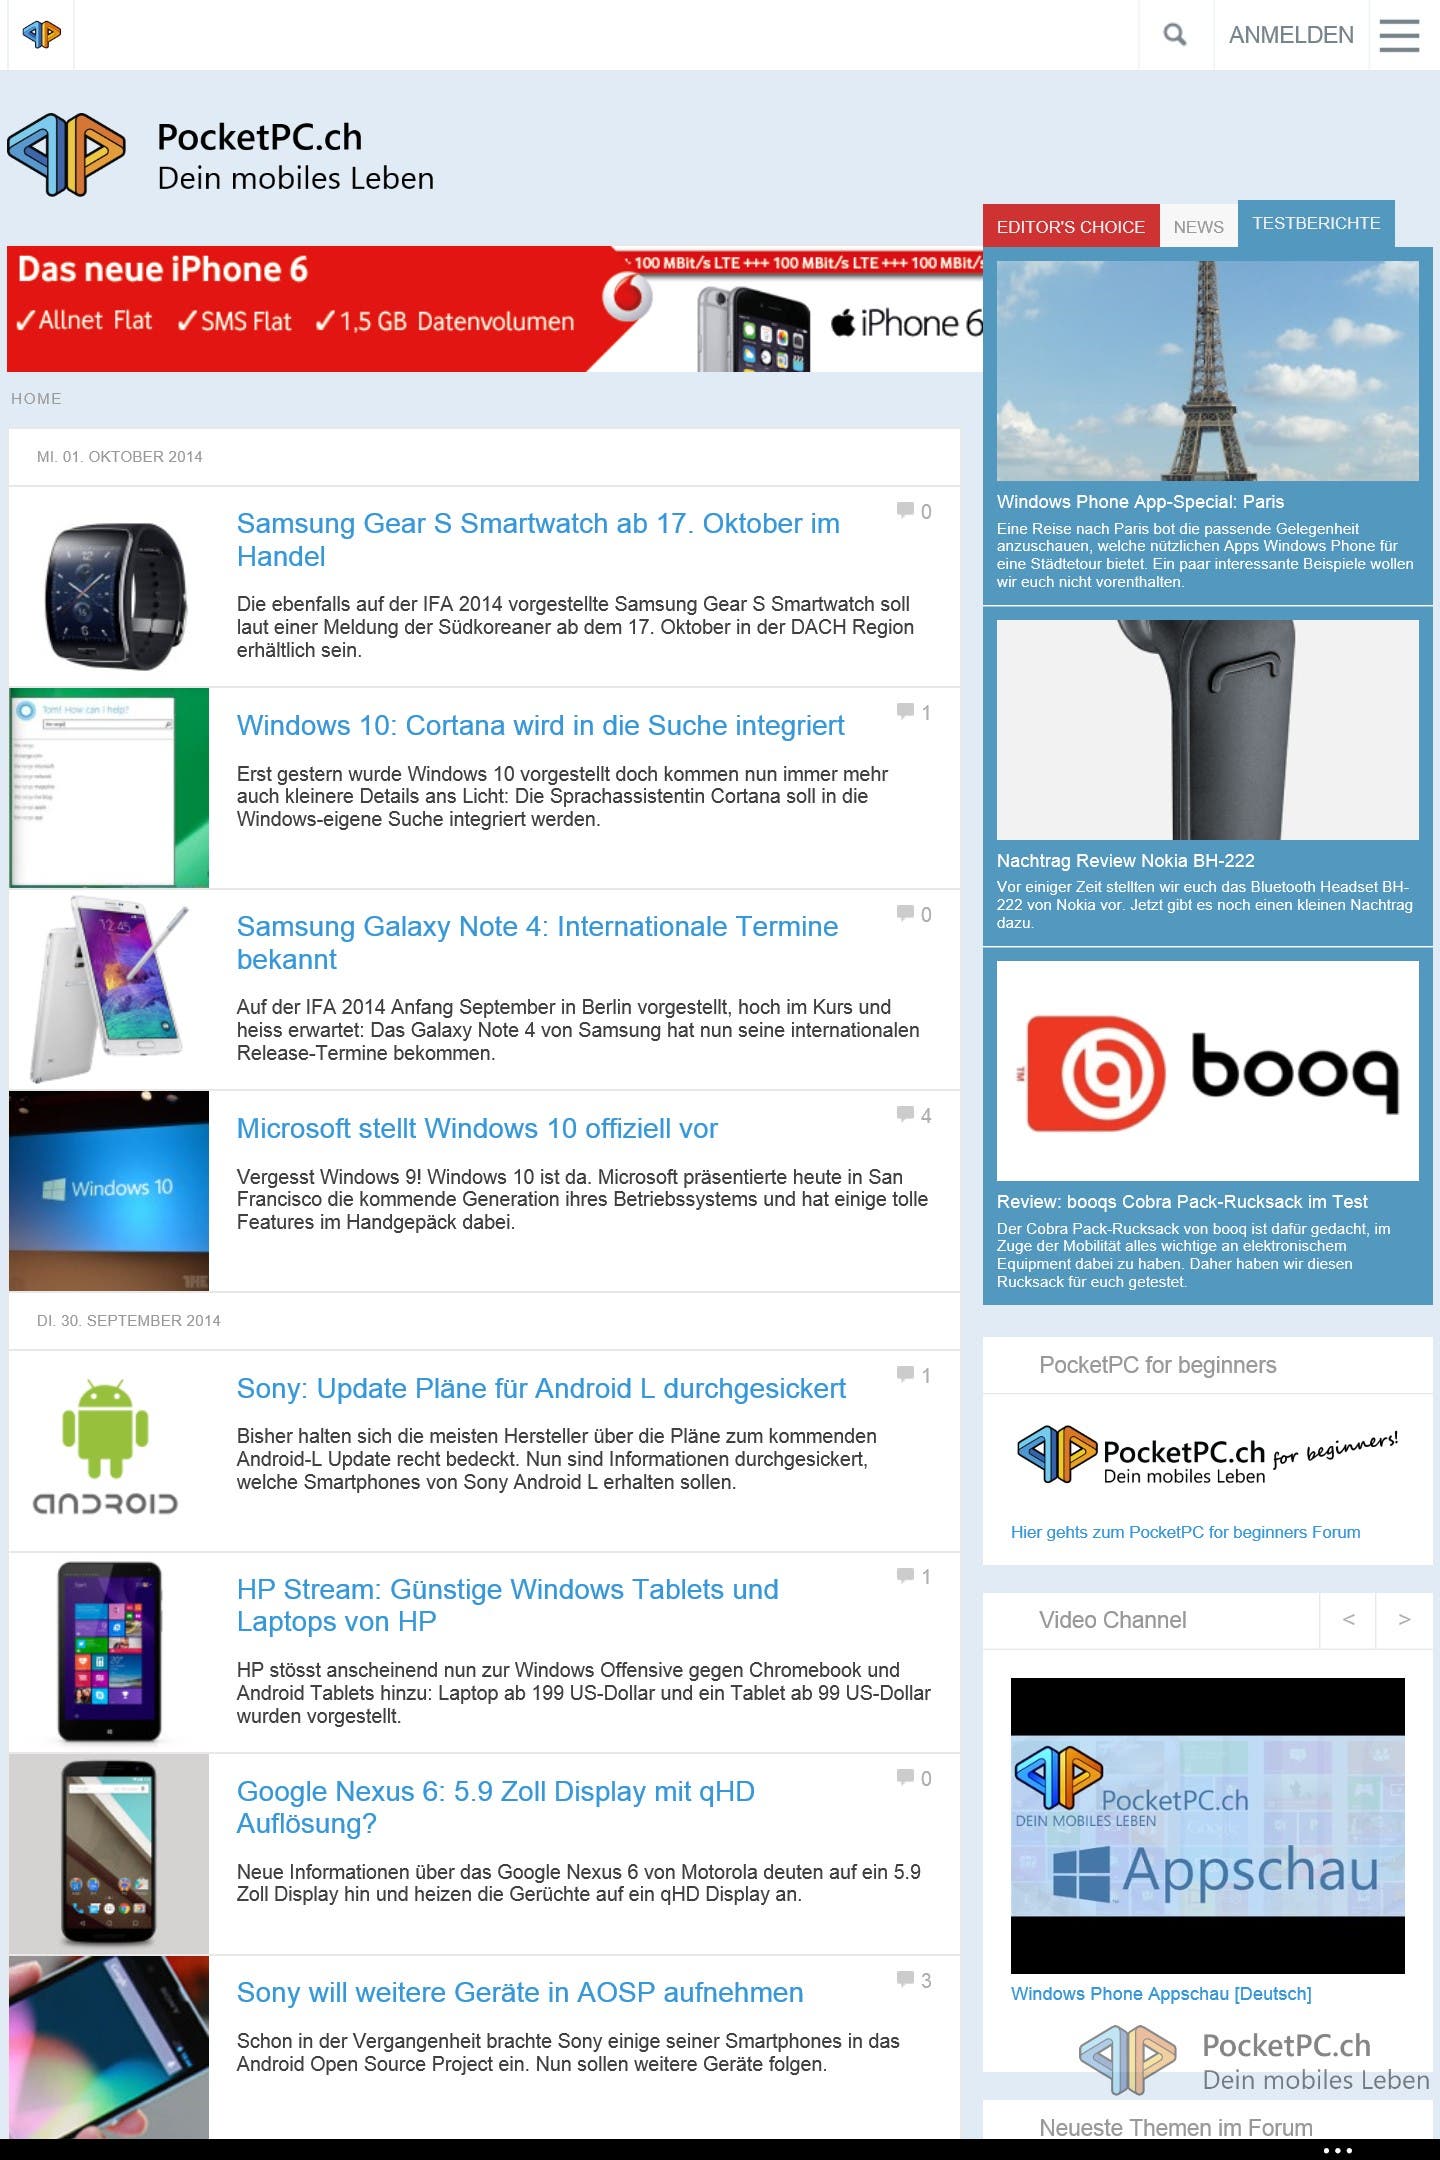Click the iPhone 6 Vodafone banner ad

(x=495, y=309)
